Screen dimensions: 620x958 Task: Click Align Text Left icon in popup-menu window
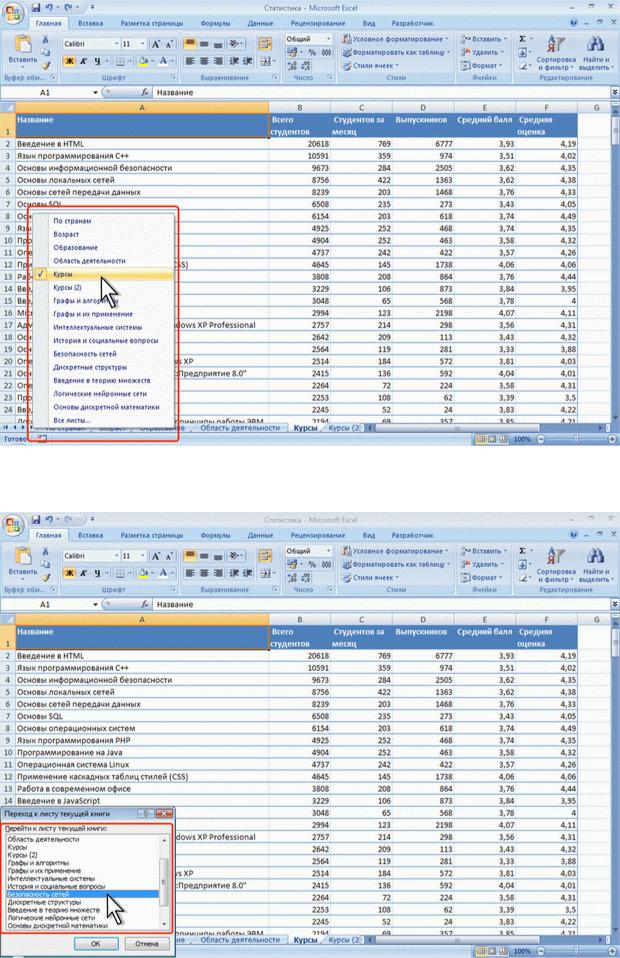(x=190, y=61)
